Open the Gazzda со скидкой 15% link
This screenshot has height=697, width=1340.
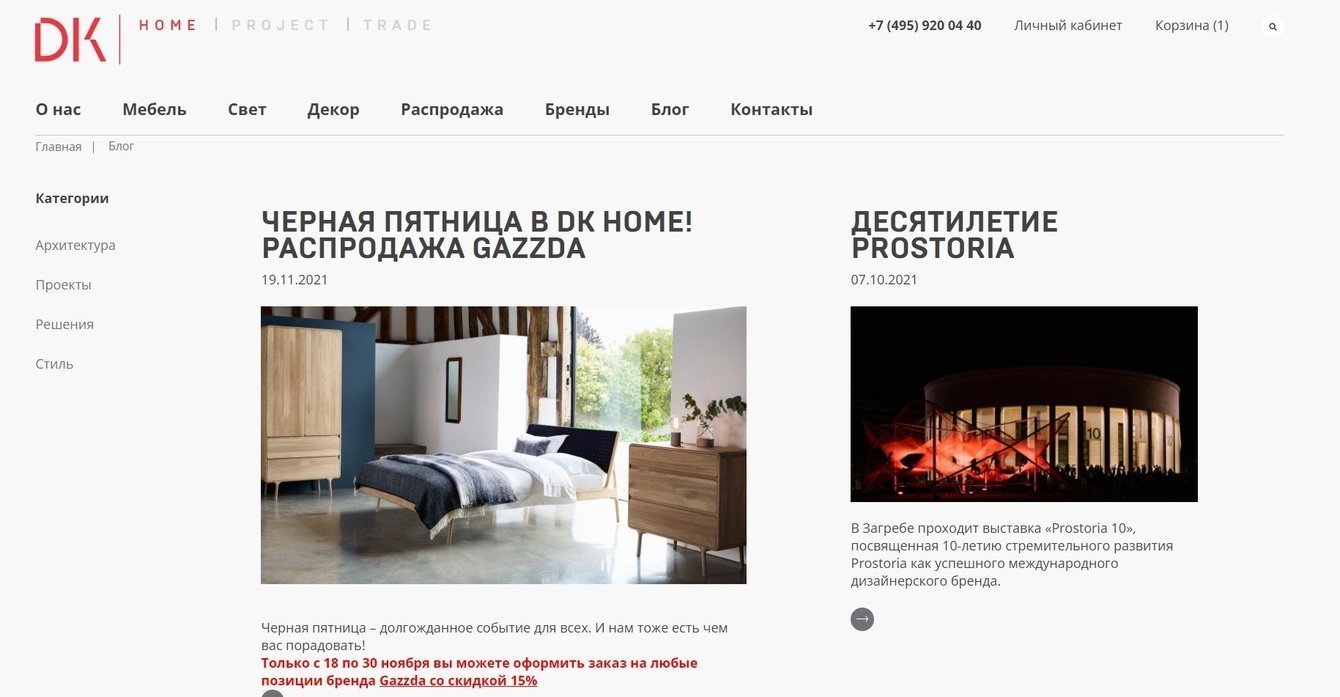tap(458, 680)
